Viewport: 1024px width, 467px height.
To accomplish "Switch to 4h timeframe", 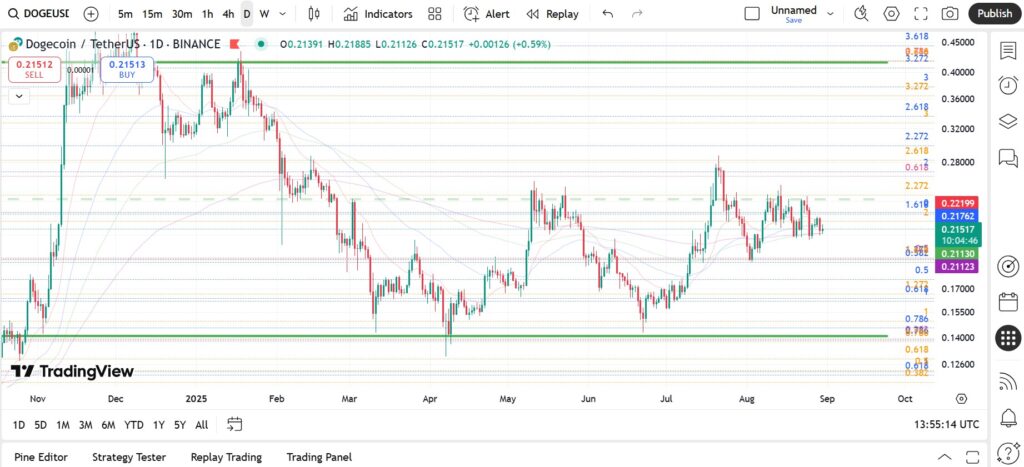I will click(228, 14).
